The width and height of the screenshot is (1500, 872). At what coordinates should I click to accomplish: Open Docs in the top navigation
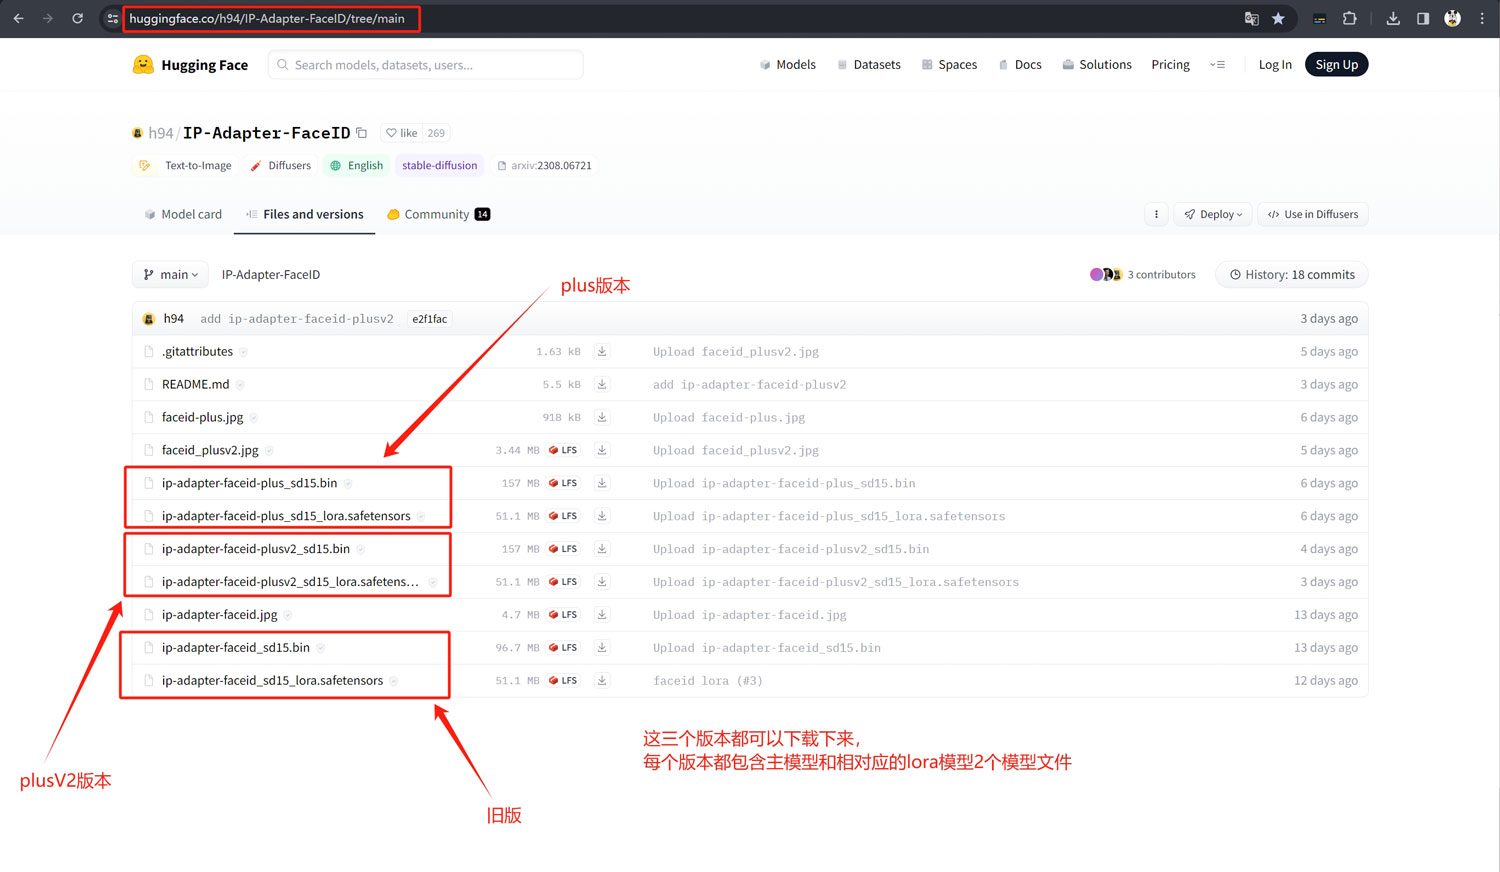pos(1020,65)
